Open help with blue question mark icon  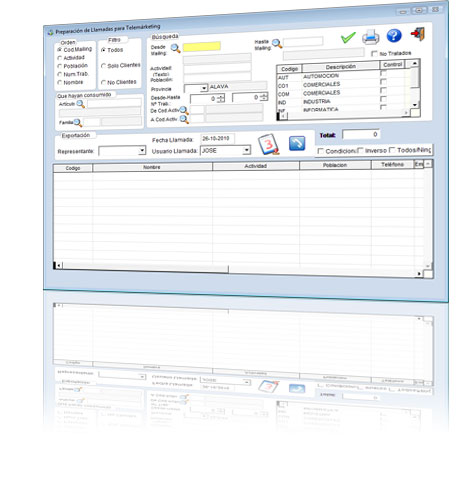coord(394,36)
